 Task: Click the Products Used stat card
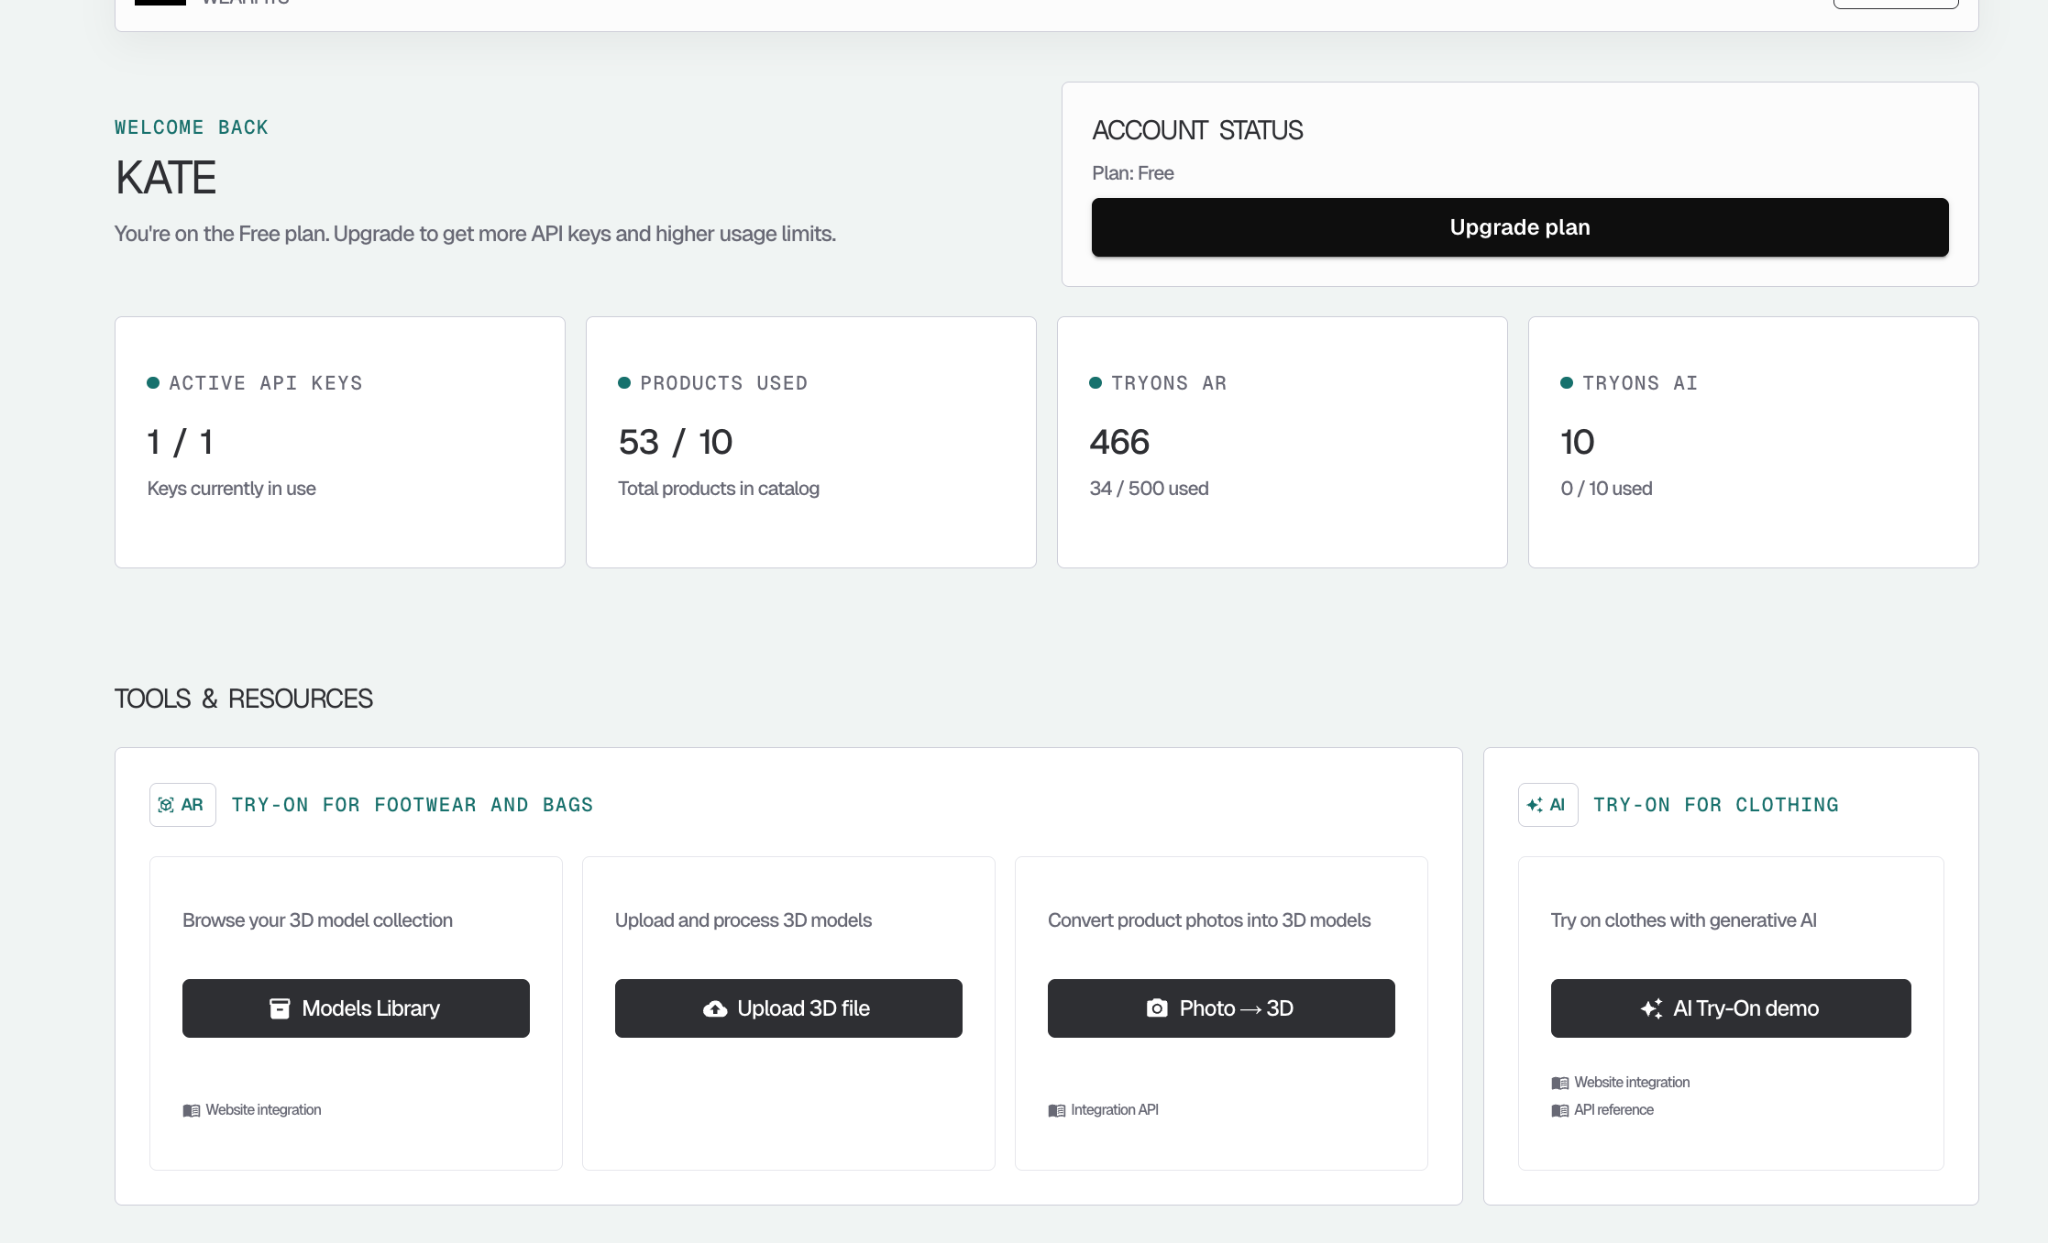point(810,442)
